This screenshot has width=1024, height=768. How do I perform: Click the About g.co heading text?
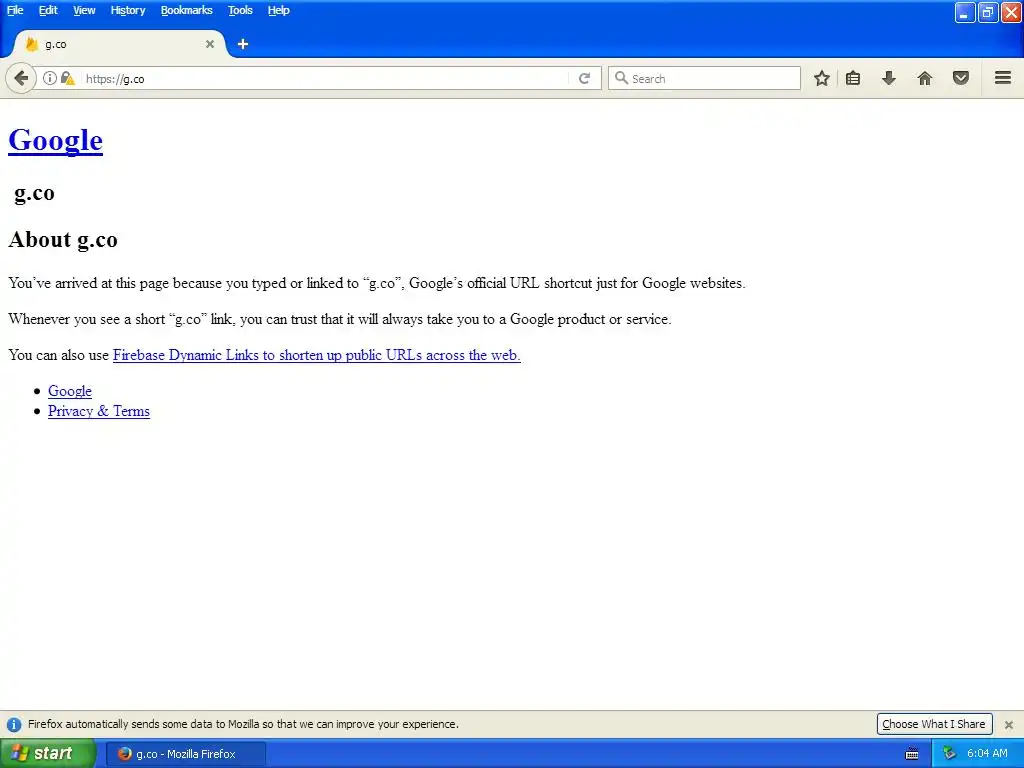click(63, 240)
